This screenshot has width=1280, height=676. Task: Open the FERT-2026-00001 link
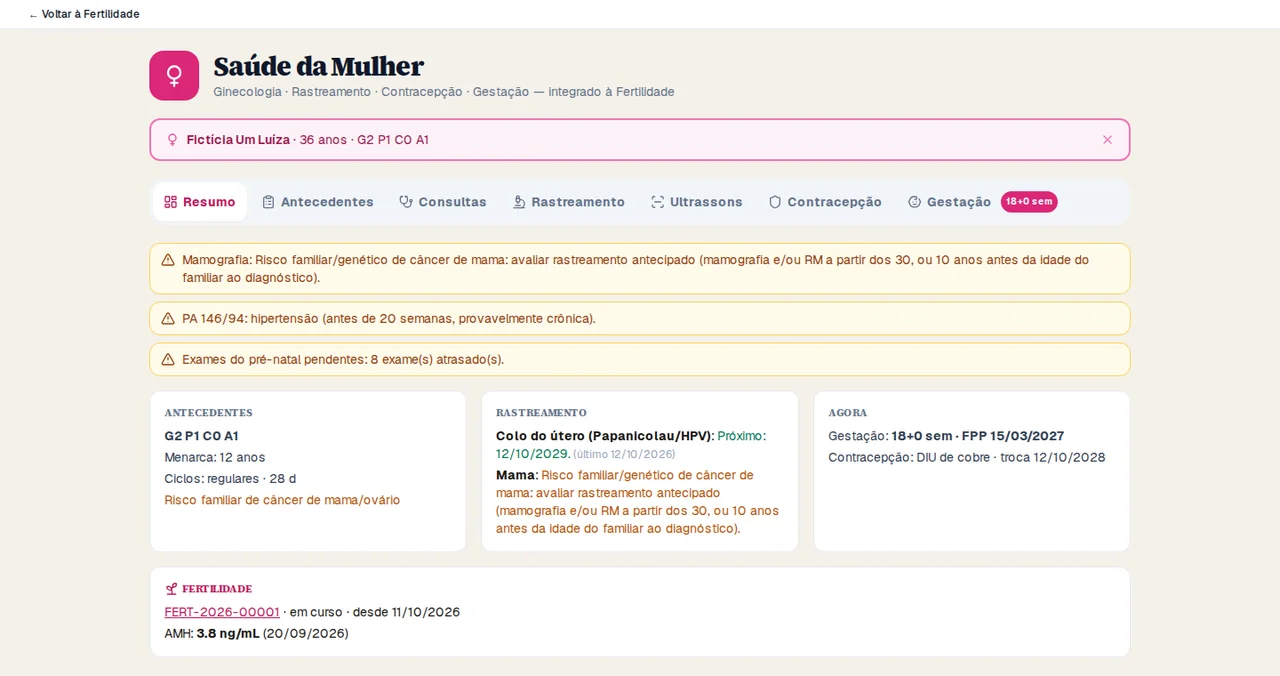tap(222, 612)
